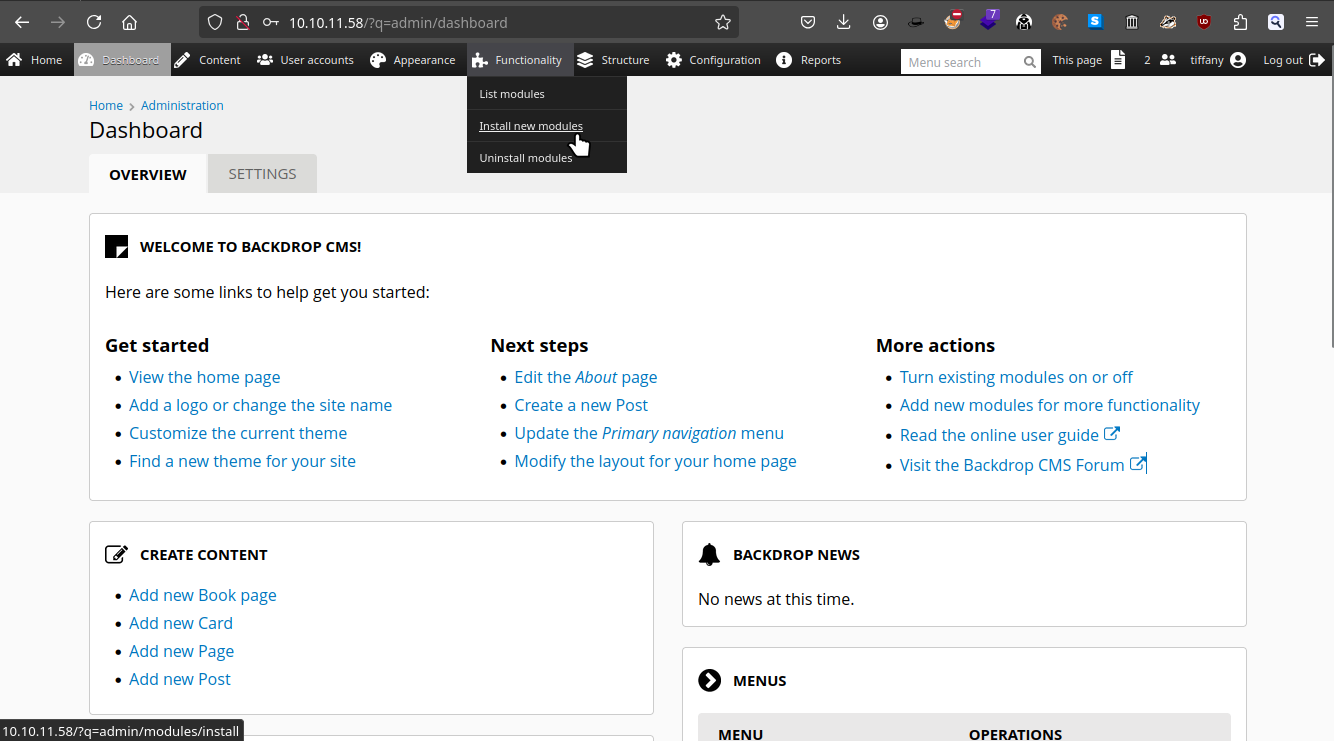
Task: Visit the Backdrop CMS Forum link
Action: point(1022,465)
